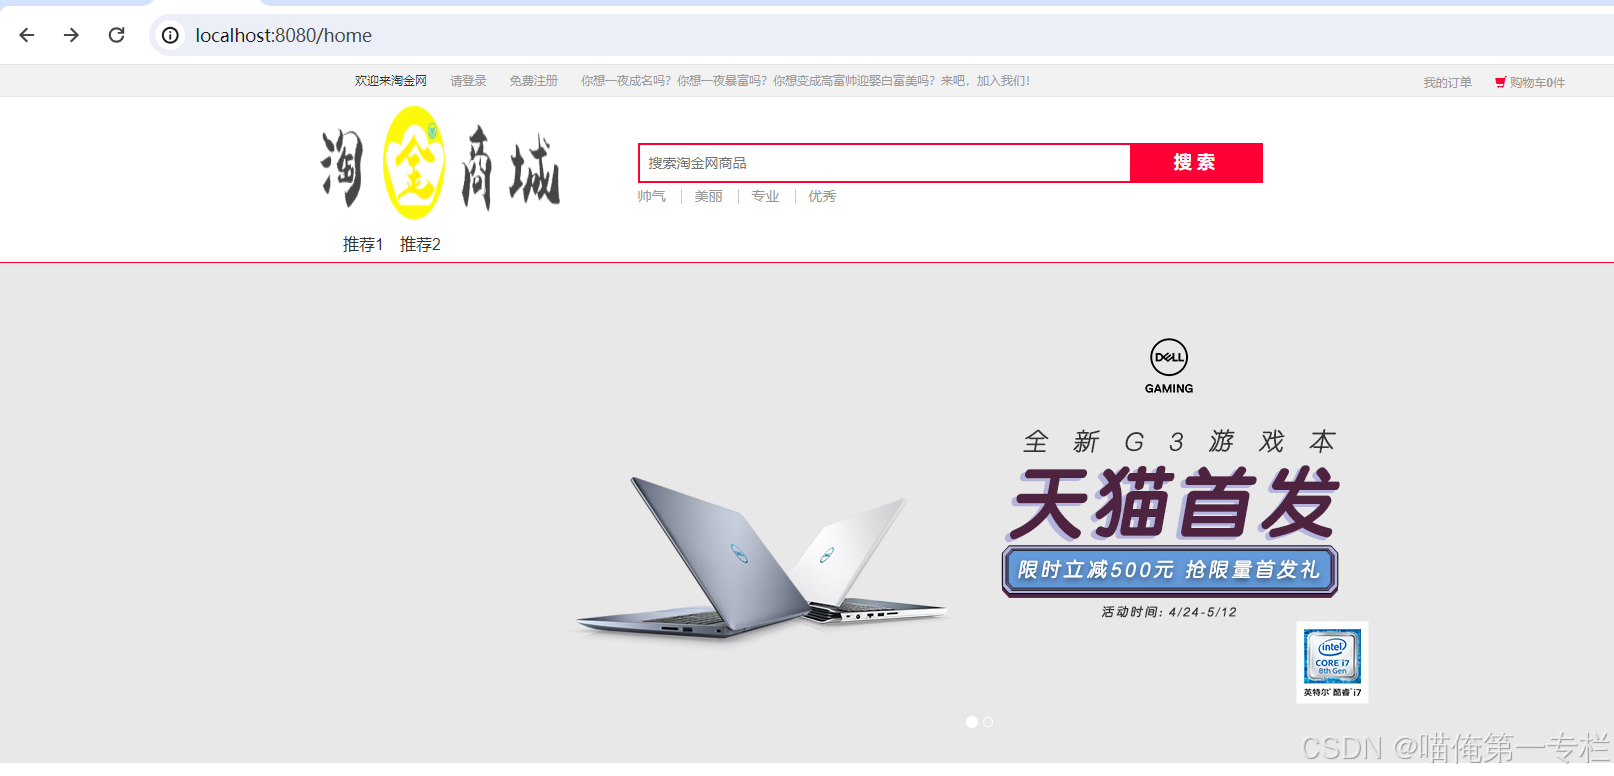Click the 限时立减500元 promotion badge
This screenshot has width=1614, height=776.
(1170, 570)
